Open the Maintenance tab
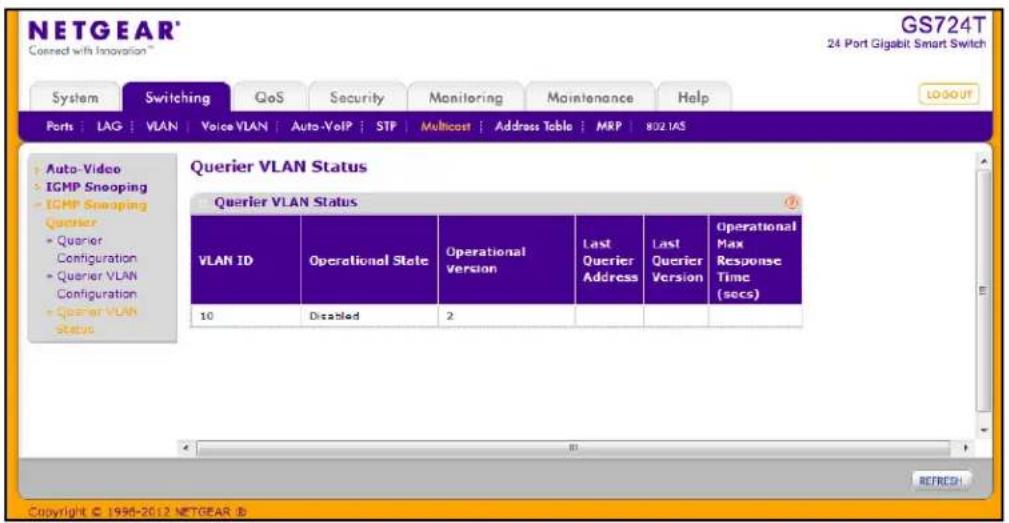This screenshot has width=1009, height=523. [x=590, y=98]
